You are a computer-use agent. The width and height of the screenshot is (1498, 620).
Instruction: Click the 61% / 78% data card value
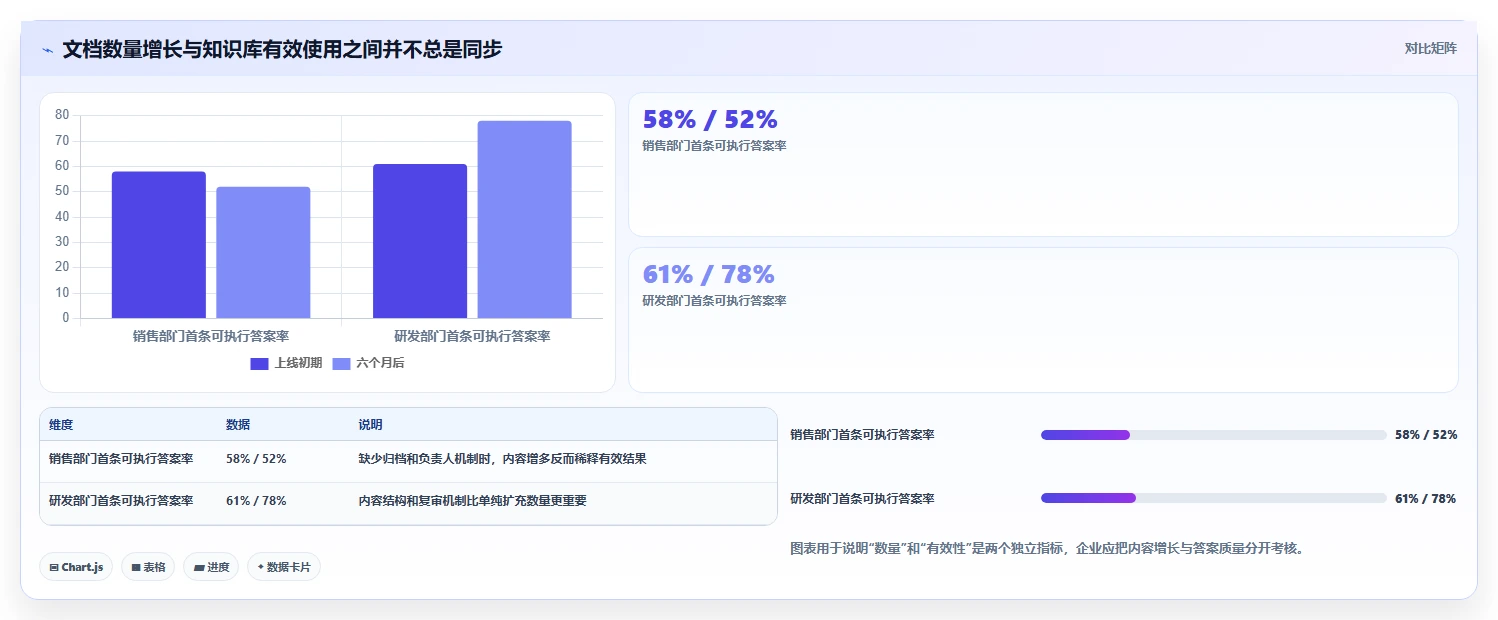click(x=709, y=274)
